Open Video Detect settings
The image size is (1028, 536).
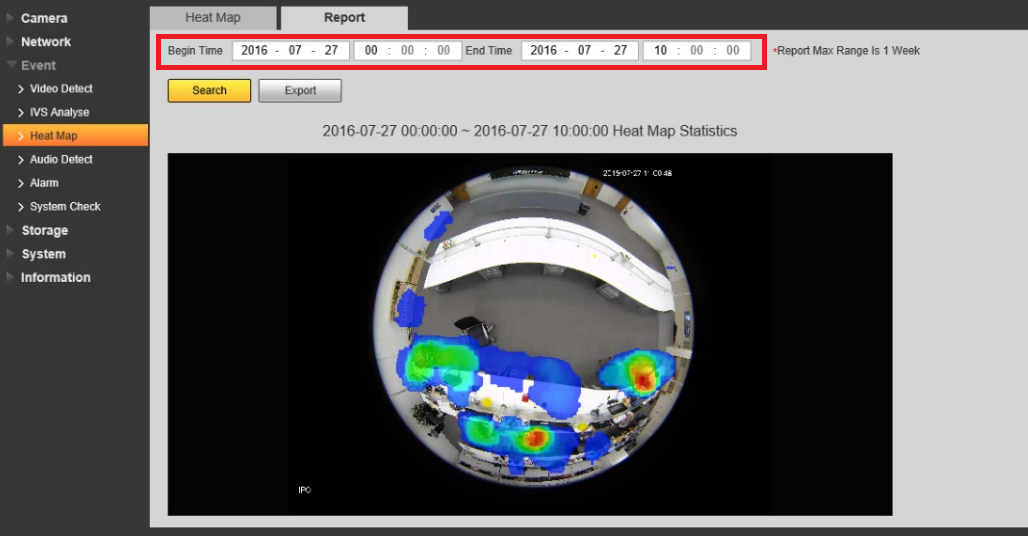point(61,89)
